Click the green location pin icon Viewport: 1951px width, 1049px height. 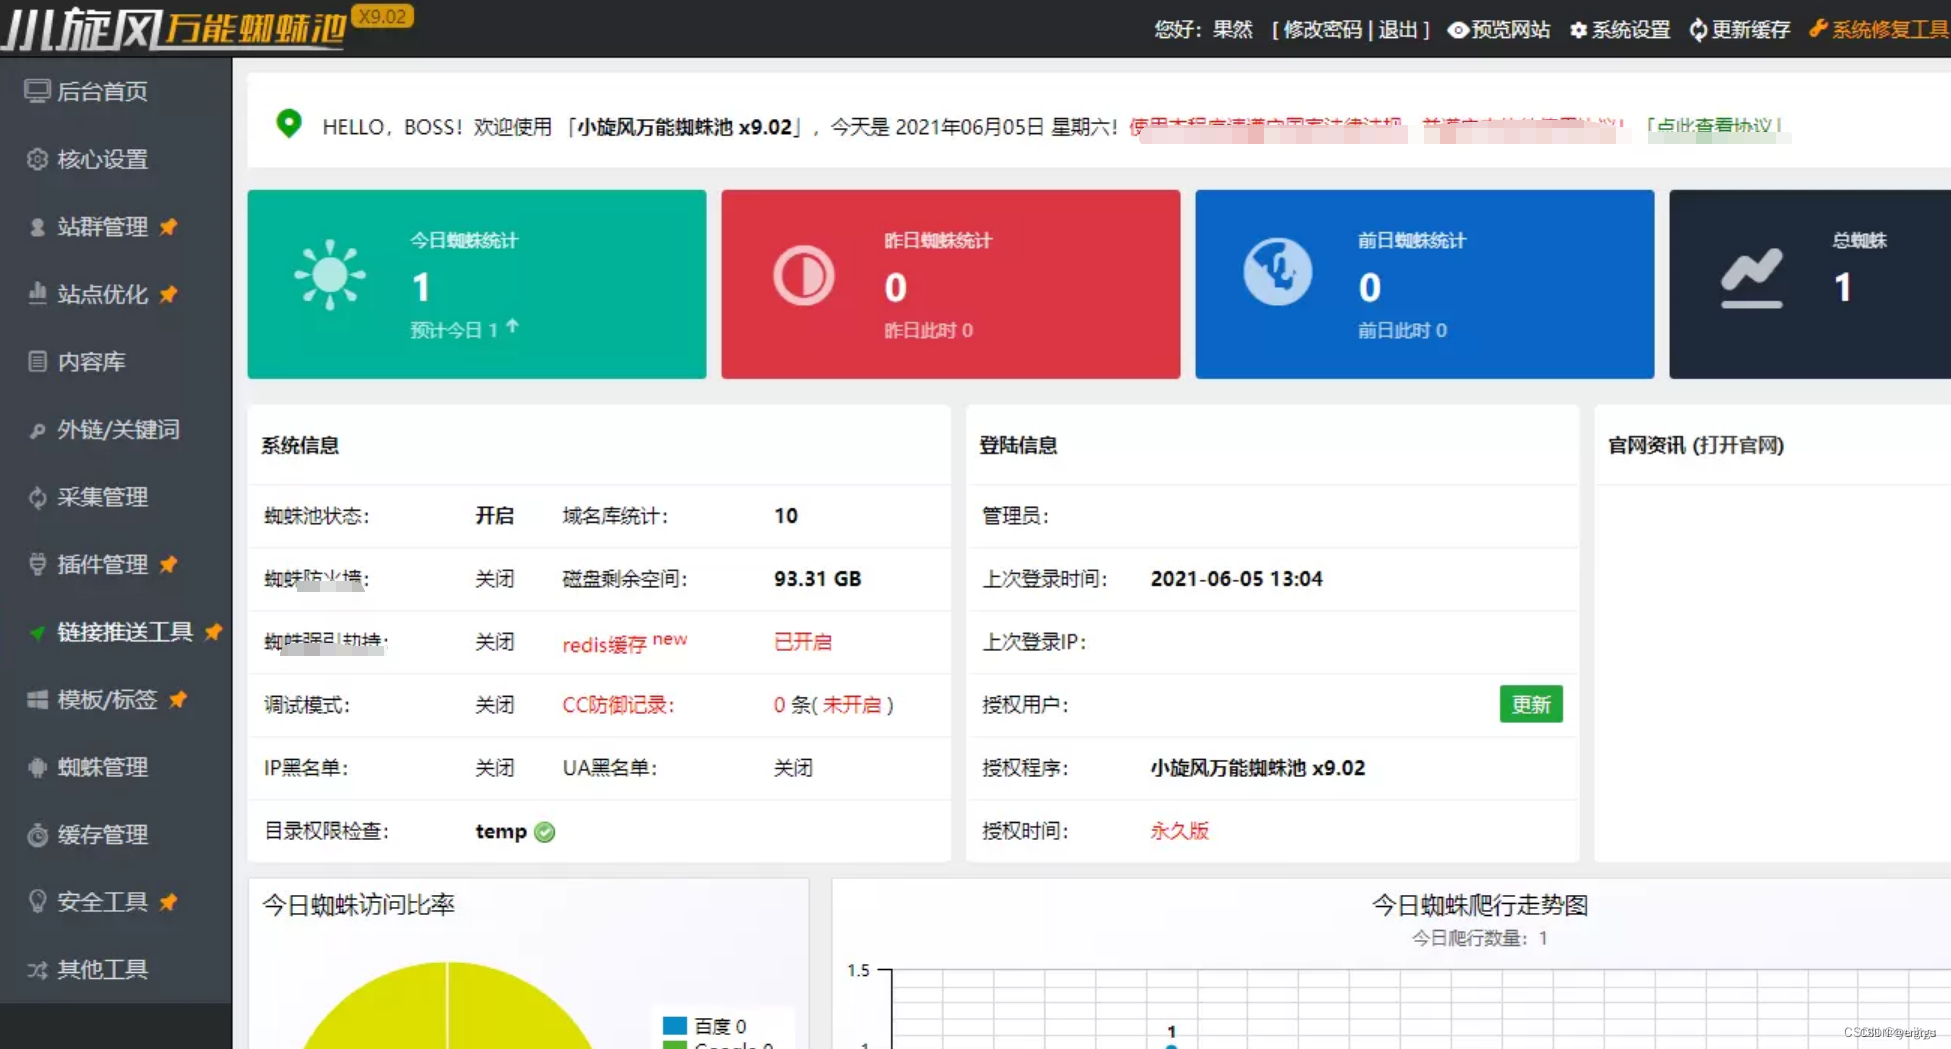tap(289, 123)
